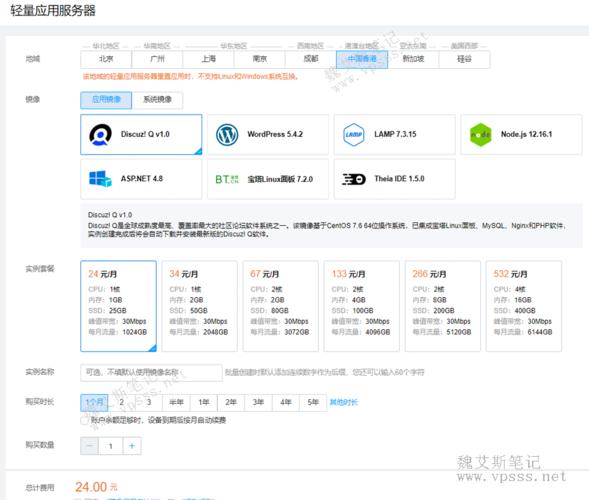Click the WordPress 5.4.2 logo icon
This screenshot has width=589, height=500.
click(227, 134)
